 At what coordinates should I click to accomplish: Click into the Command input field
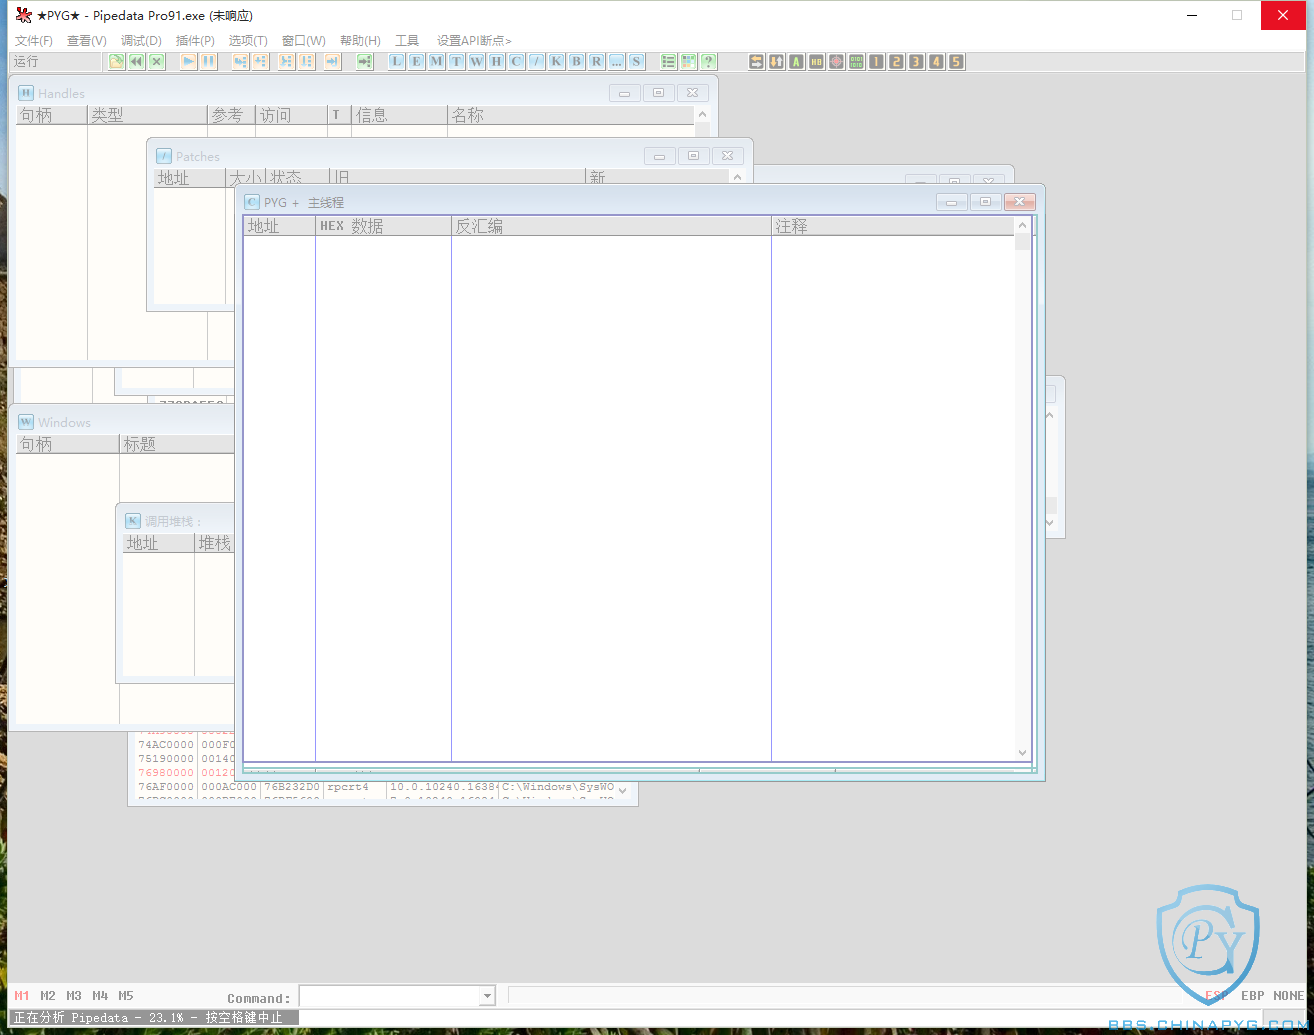389,996
